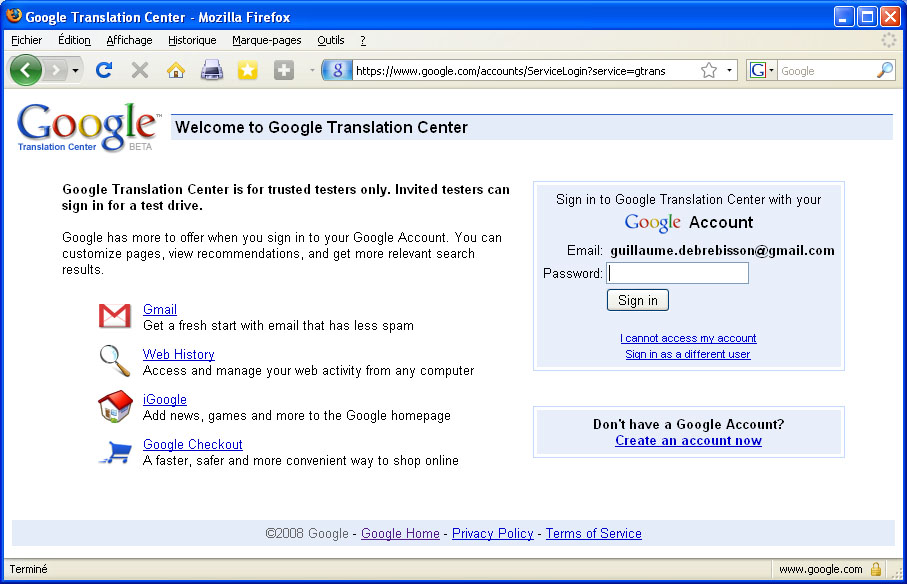Click the Google Translation Center logo
The width and height of the screenshot is (907, 584).
[x=89, y=127]
